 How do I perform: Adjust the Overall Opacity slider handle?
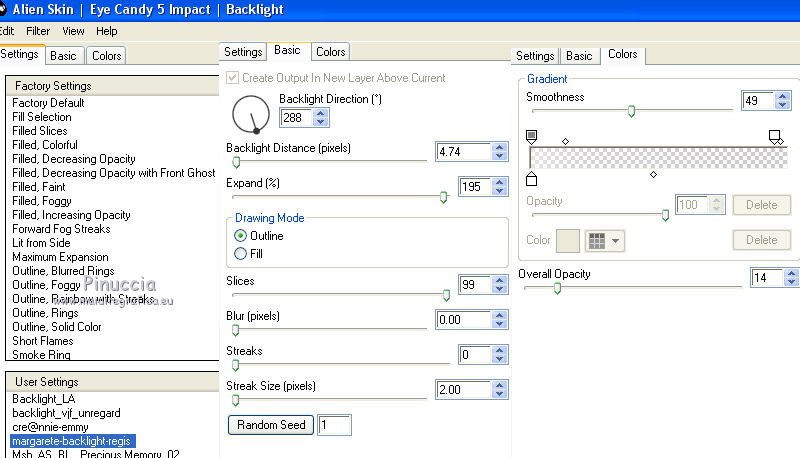pos(557,289)
